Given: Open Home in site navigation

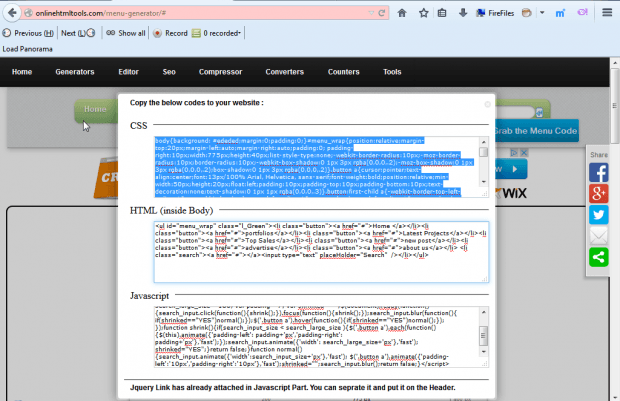Looking at the screenshot, I should click(x=22, y=72).
